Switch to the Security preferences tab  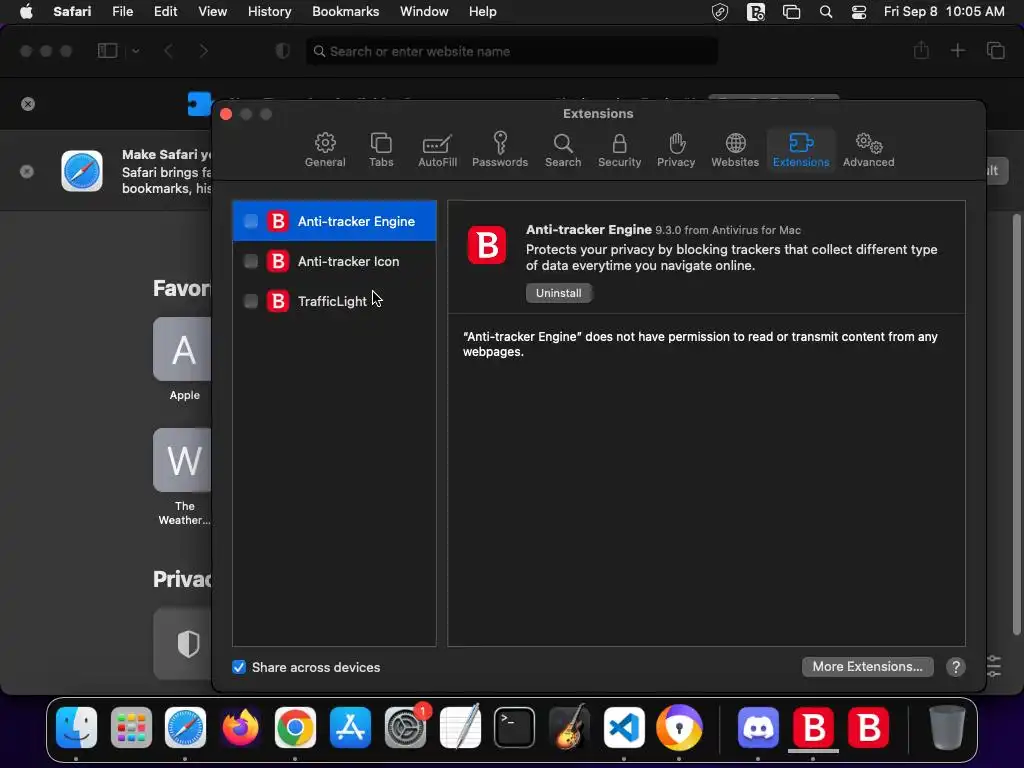pyautogui.click(x=619, y=150)
